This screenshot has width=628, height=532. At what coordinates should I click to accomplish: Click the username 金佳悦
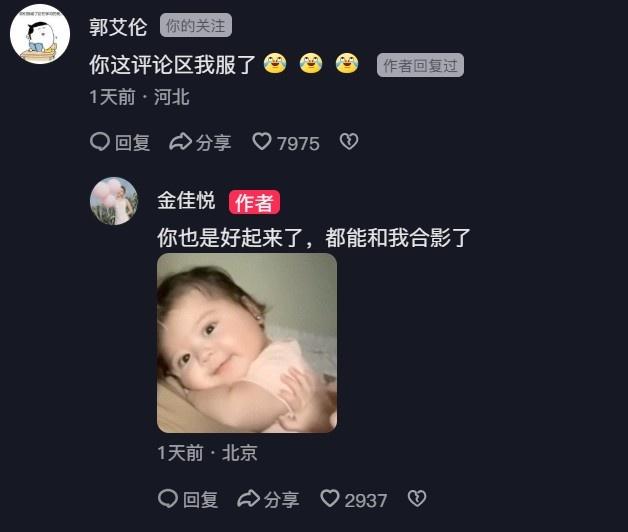(186, 201)
